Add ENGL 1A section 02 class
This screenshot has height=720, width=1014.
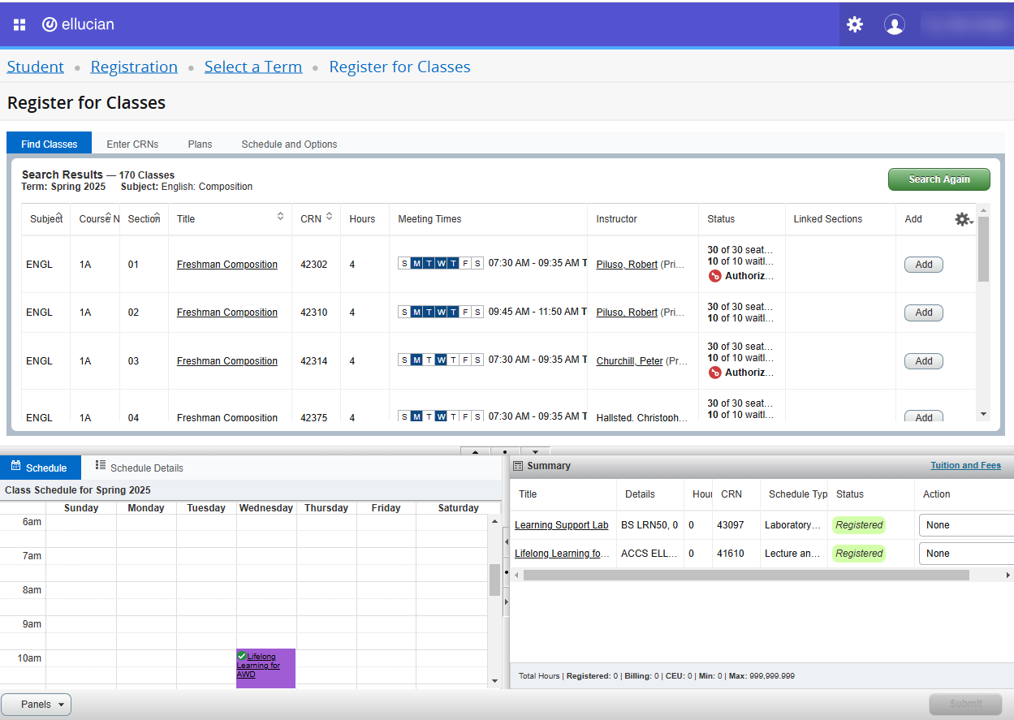click(923, 312)
